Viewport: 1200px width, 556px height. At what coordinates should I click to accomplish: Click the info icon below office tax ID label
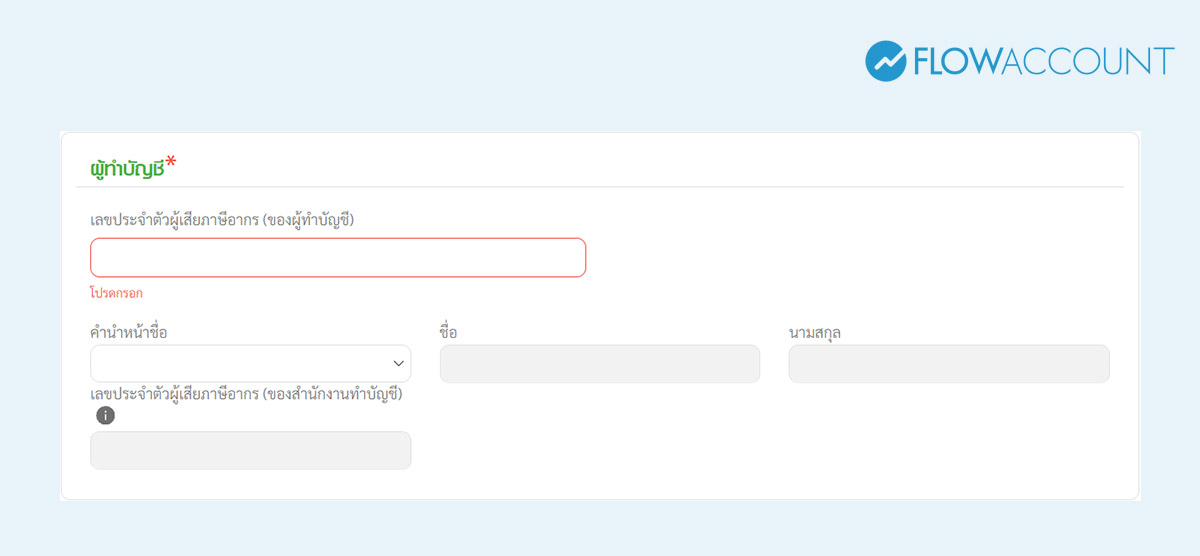[x=105, y=415]
